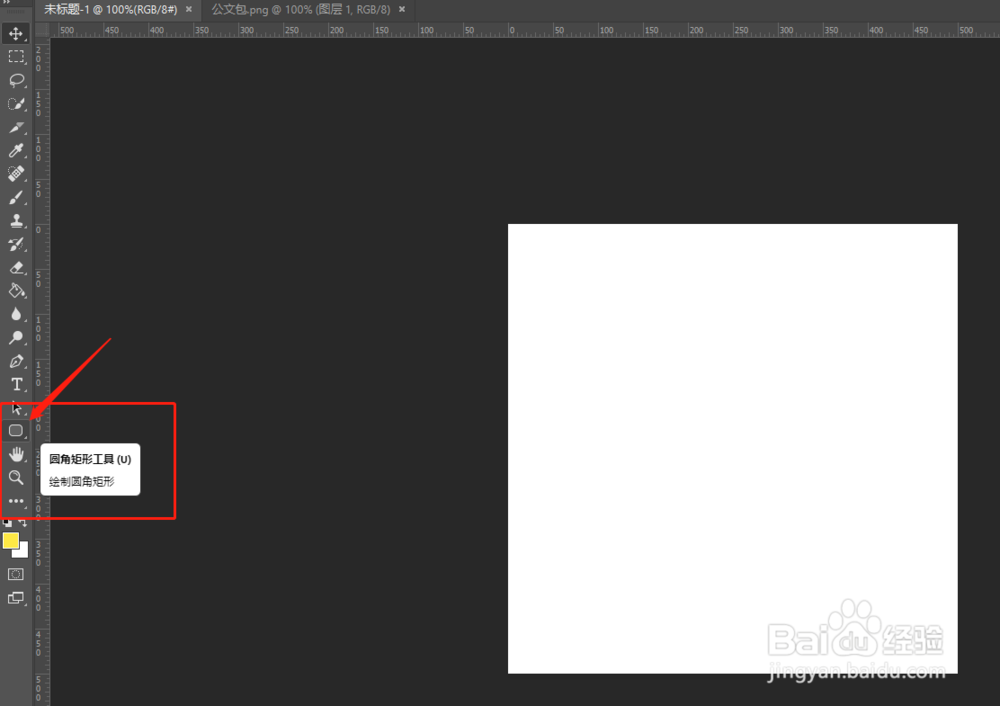1000x706 pixels.
Task: Select the Zoom magnifier tool
Action: tap(16, 478)
